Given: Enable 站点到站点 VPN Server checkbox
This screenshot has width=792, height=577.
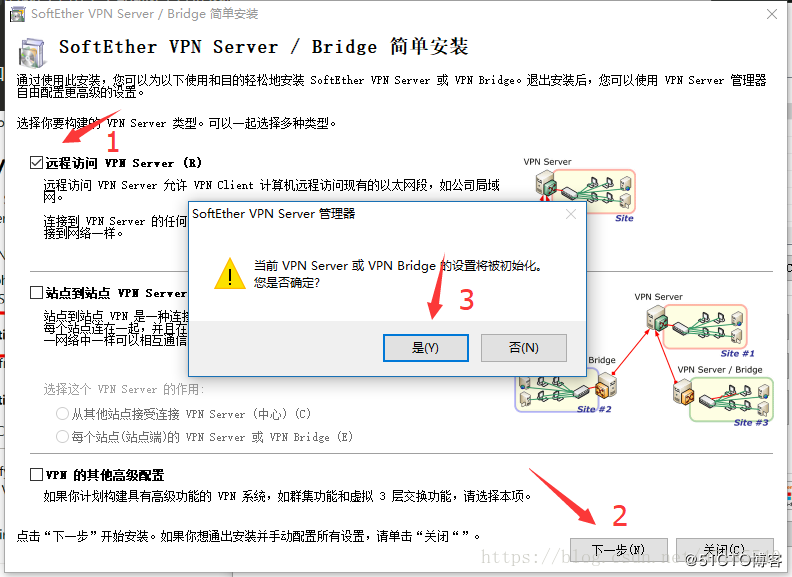Looking at the screenshot, I should click(x=36, y=293).
